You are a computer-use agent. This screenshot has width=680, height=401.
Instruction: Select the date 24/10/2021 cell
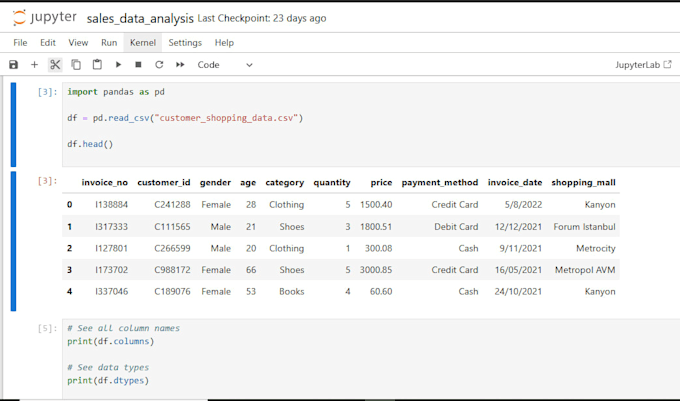click(x=518, y=291)
